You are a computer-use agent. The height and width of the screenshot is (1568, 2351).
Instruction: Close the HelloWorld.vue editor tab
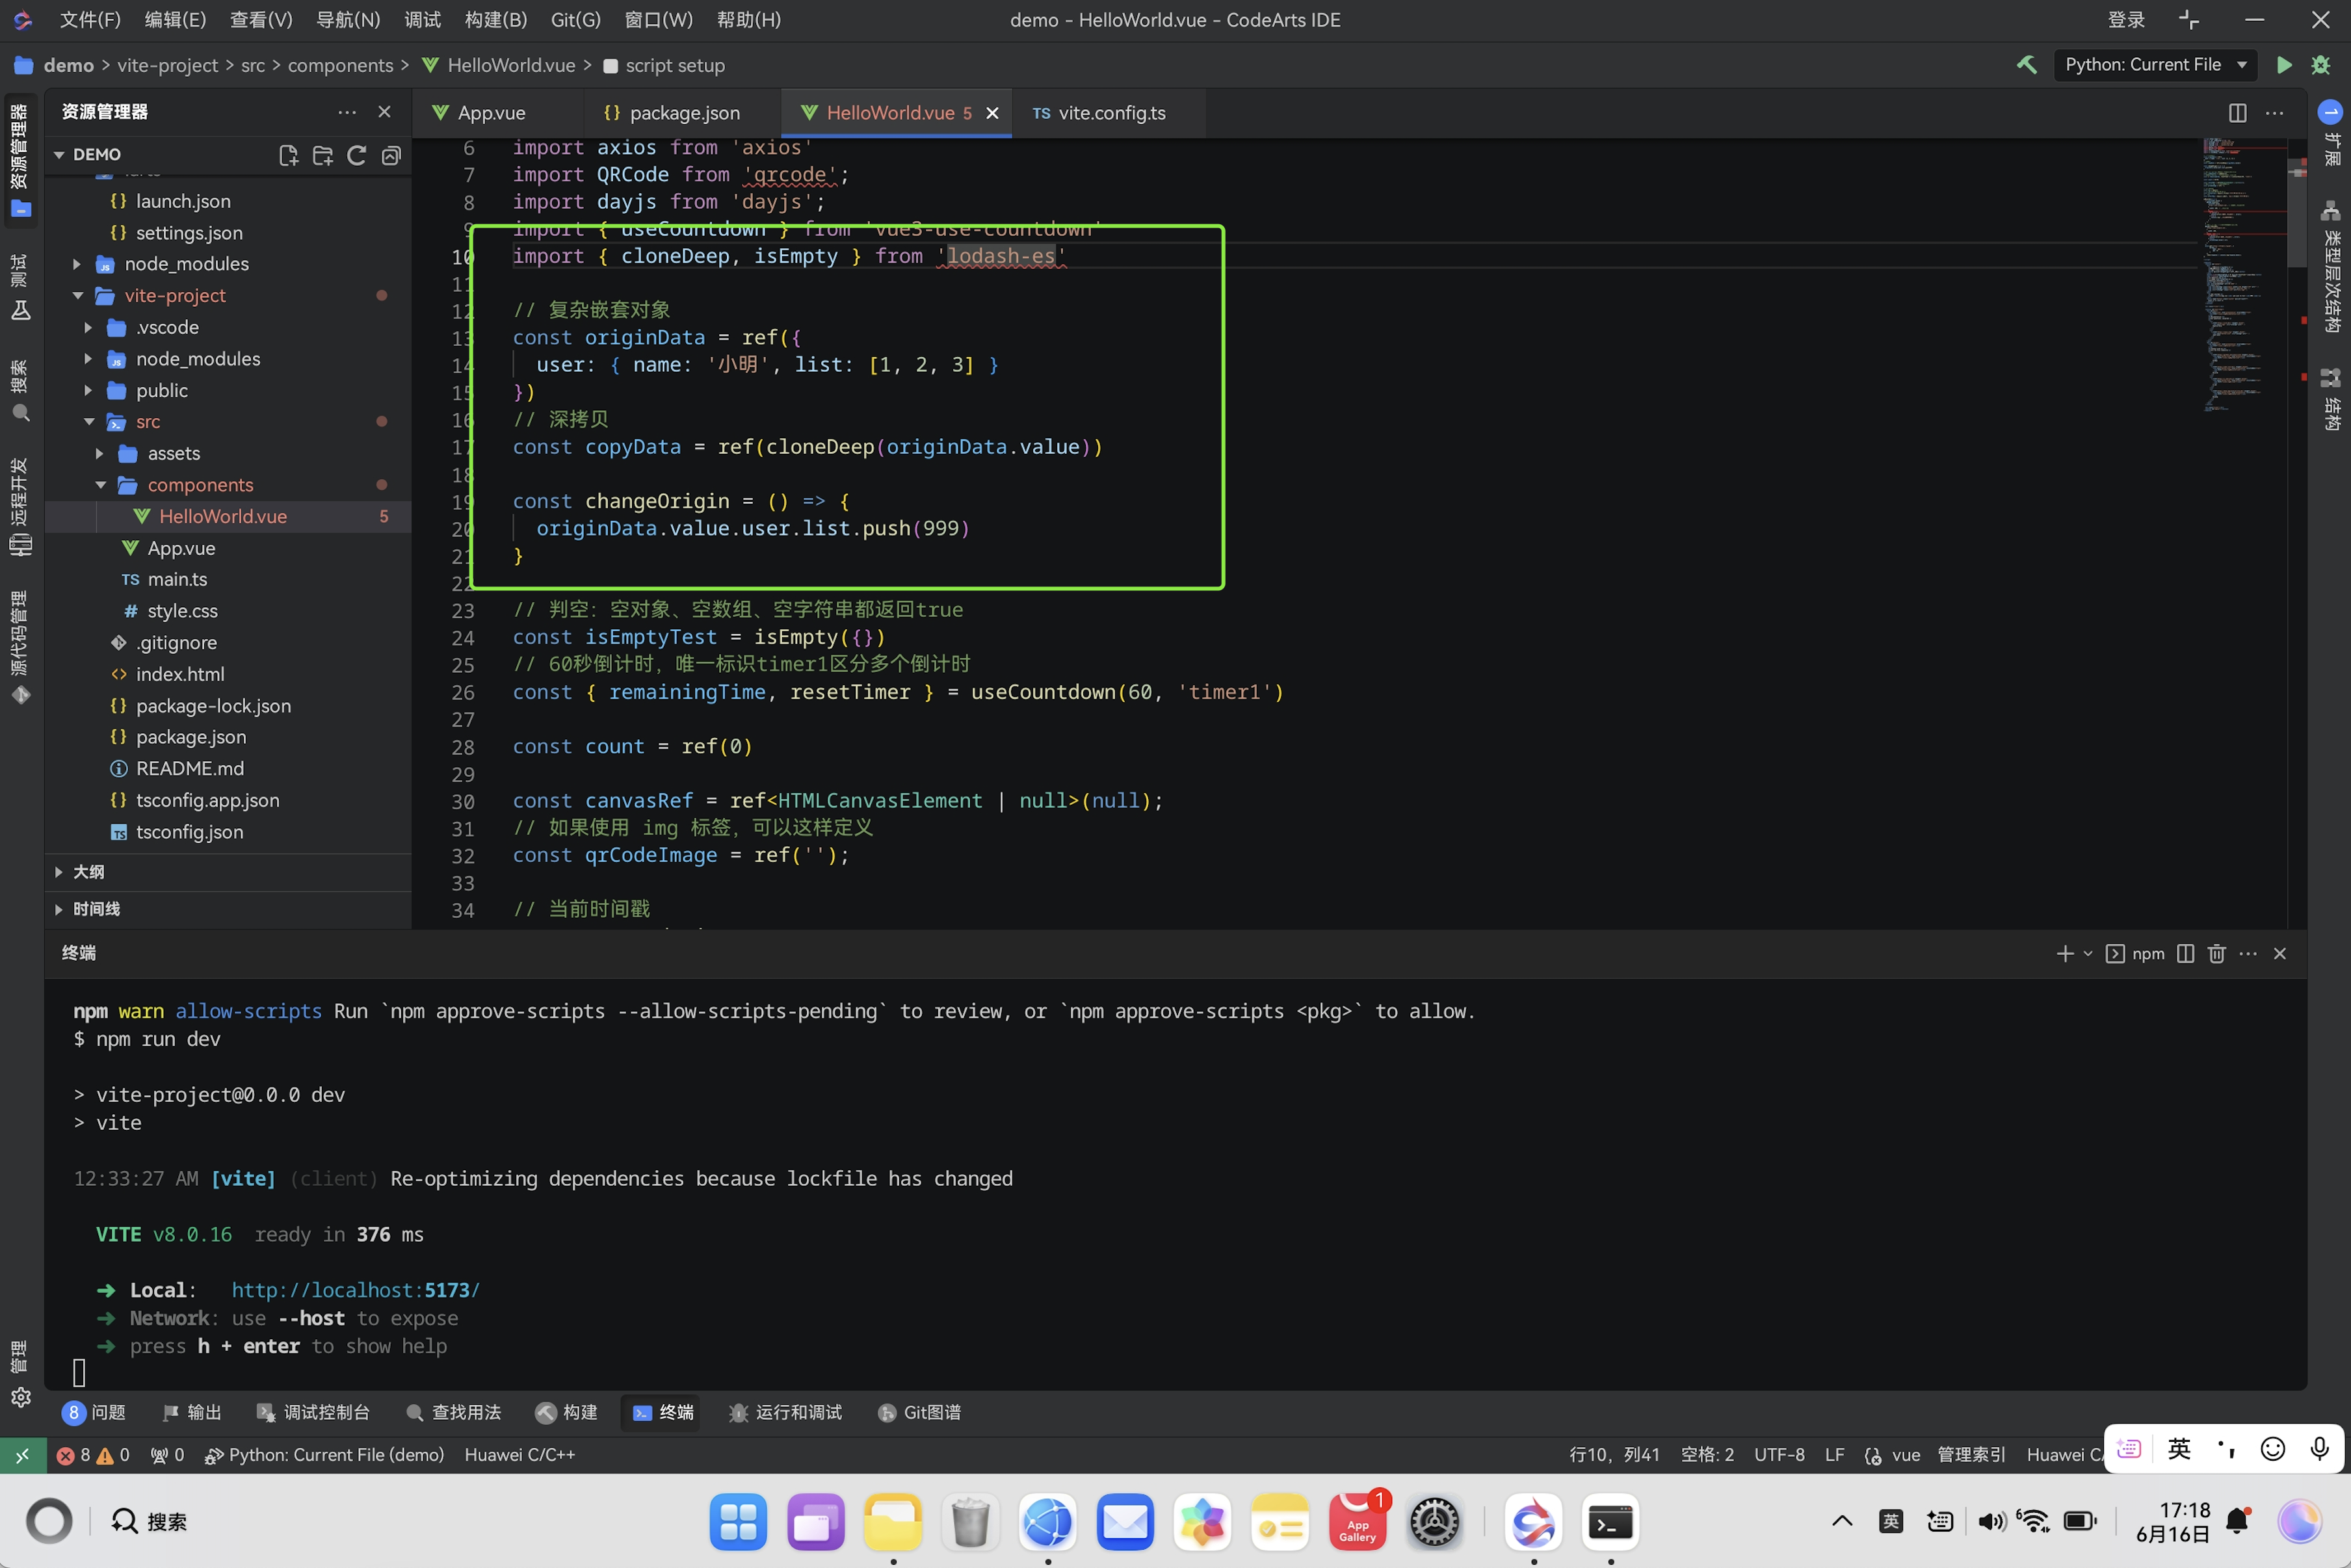(x=992, y=113)
